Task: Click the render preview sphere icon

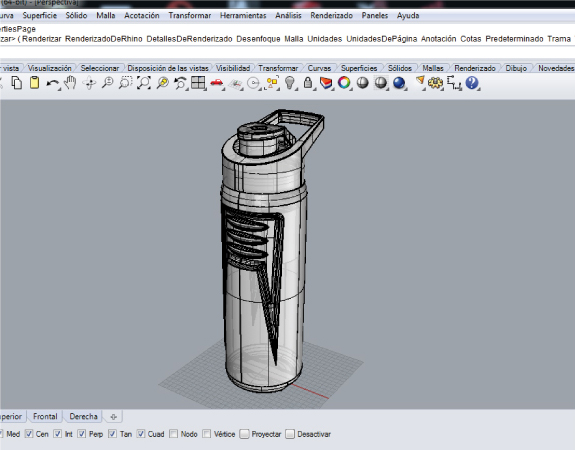Action: [x=381, y=83]
